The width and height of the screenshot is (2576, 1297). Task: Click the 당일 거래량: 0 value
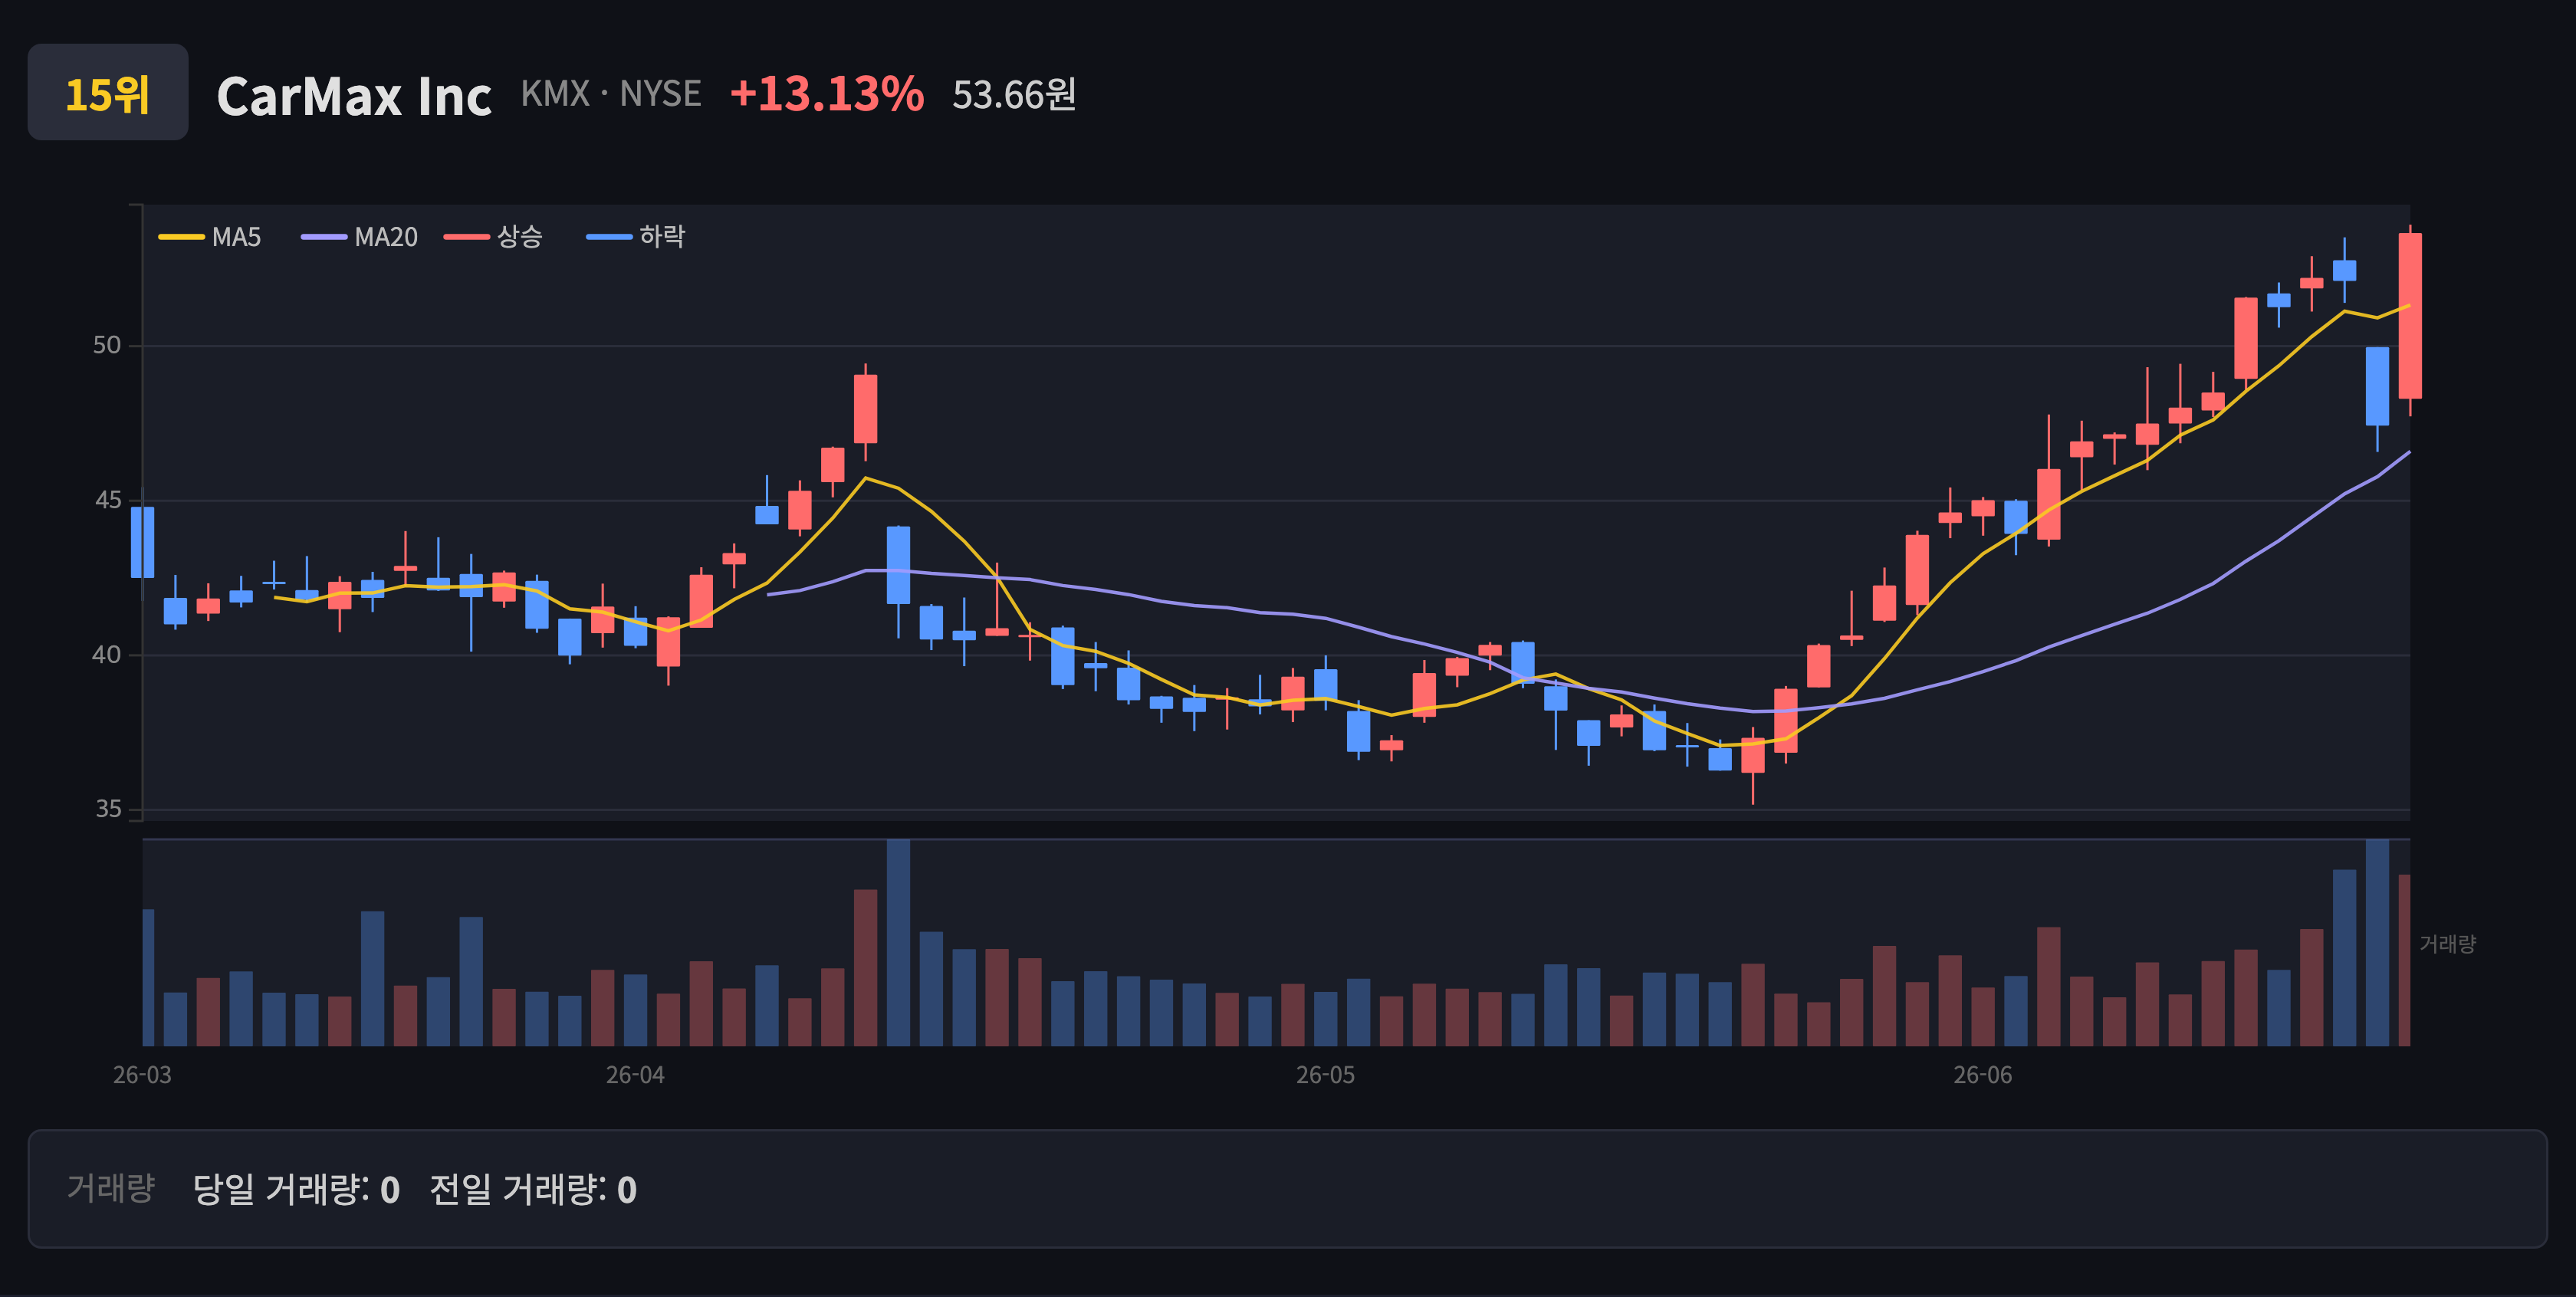coord(296,1189)
